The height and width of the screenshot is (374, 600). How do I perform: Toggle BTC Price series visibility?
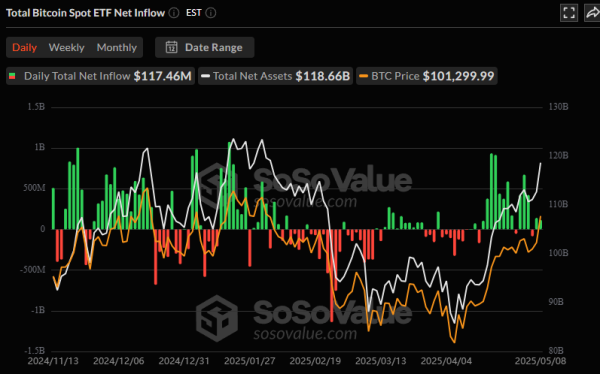pyautogui.click(x=427, y=76)
